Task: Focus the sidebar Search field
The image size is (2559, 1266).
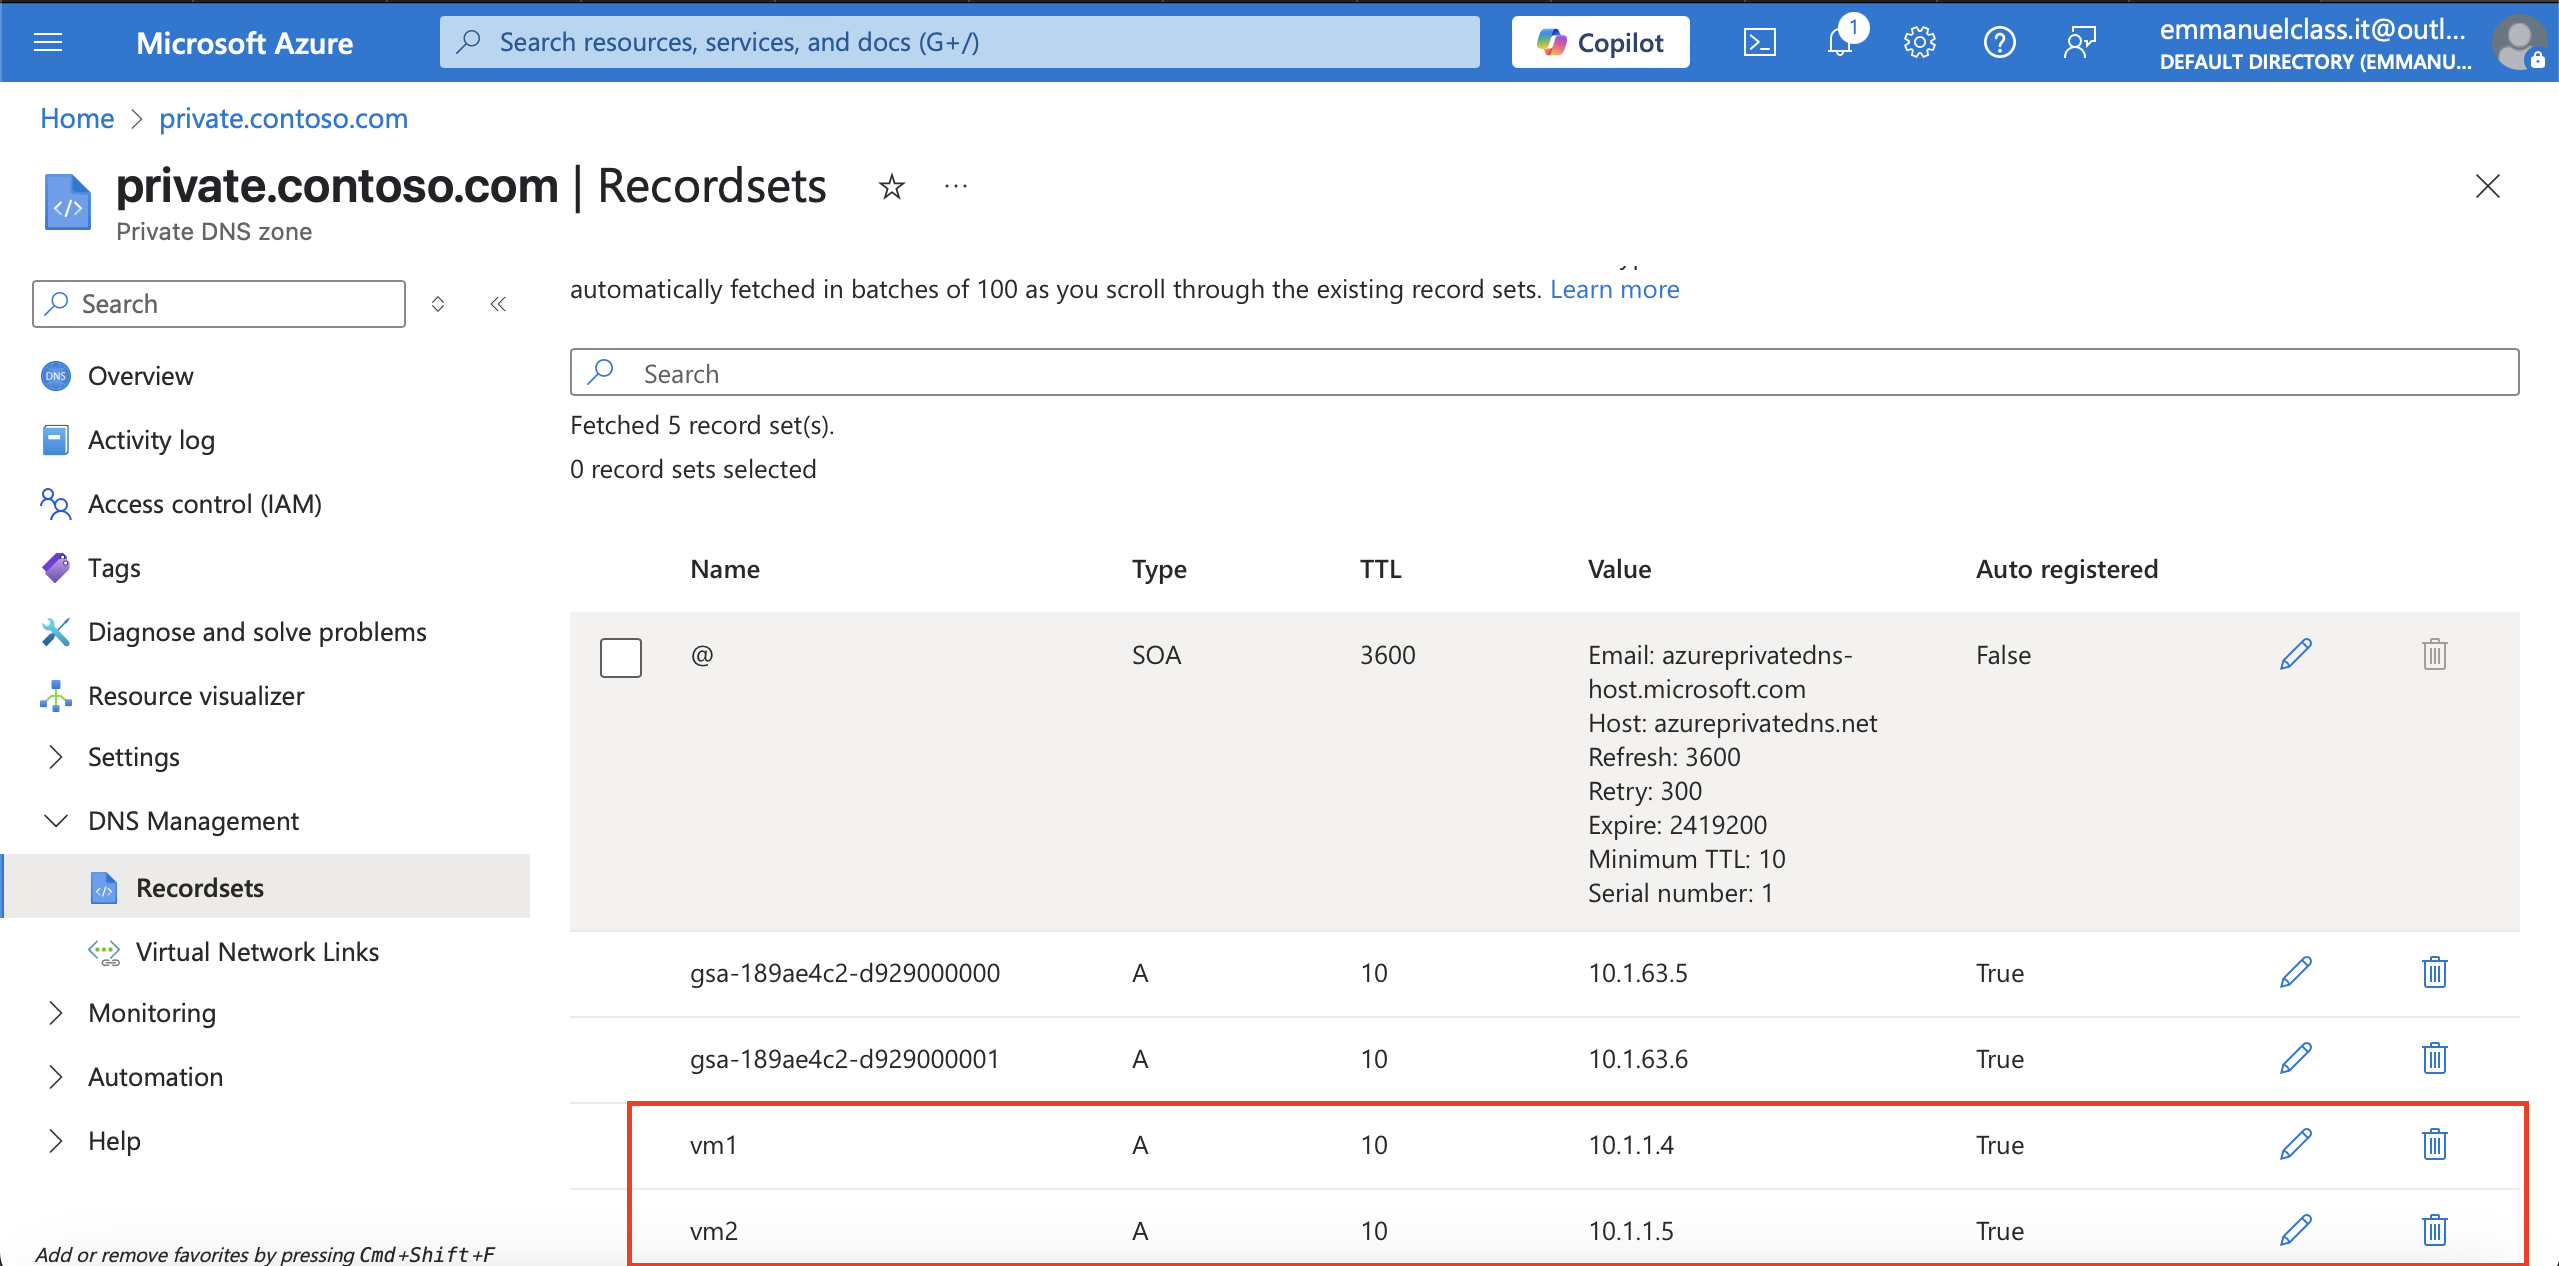Action: [x=219, y=304]
